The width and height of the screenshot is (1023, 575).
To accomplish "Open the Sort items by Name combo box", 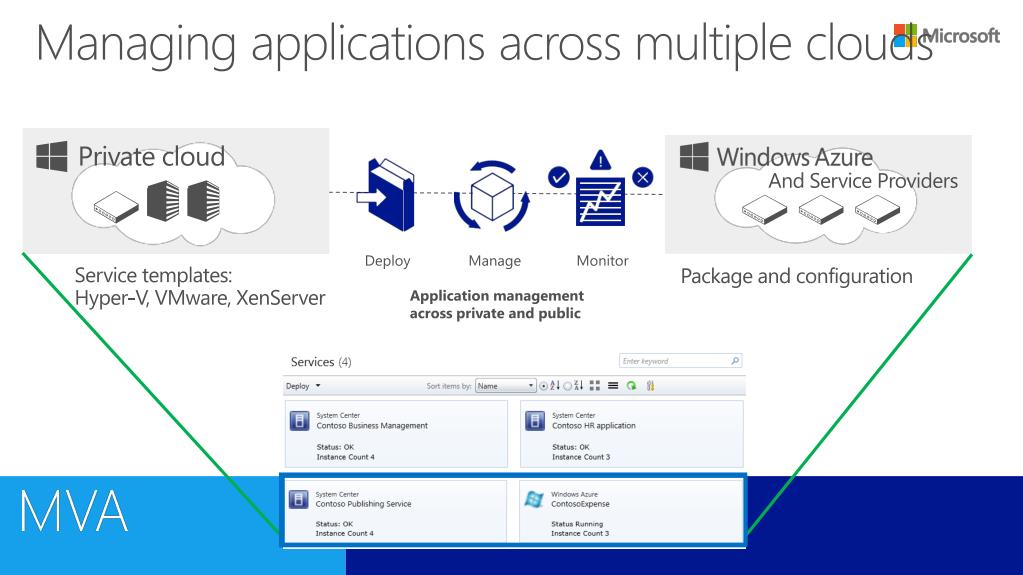I will [x=506, y=386].
